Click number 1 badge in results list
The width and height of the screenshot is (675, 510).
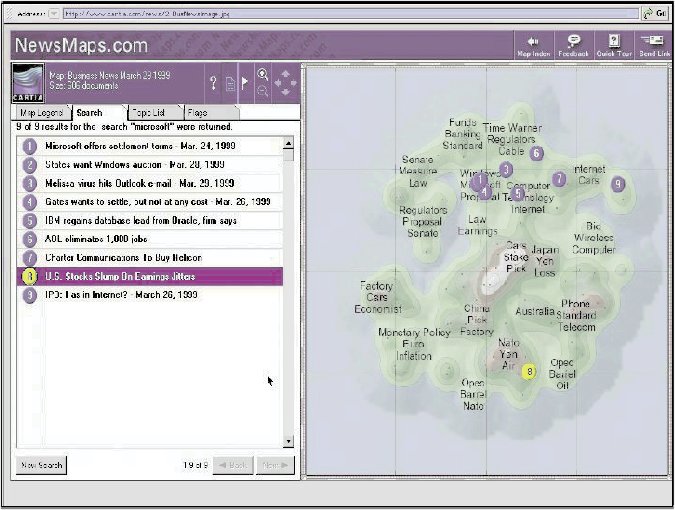tap(29, 146)
